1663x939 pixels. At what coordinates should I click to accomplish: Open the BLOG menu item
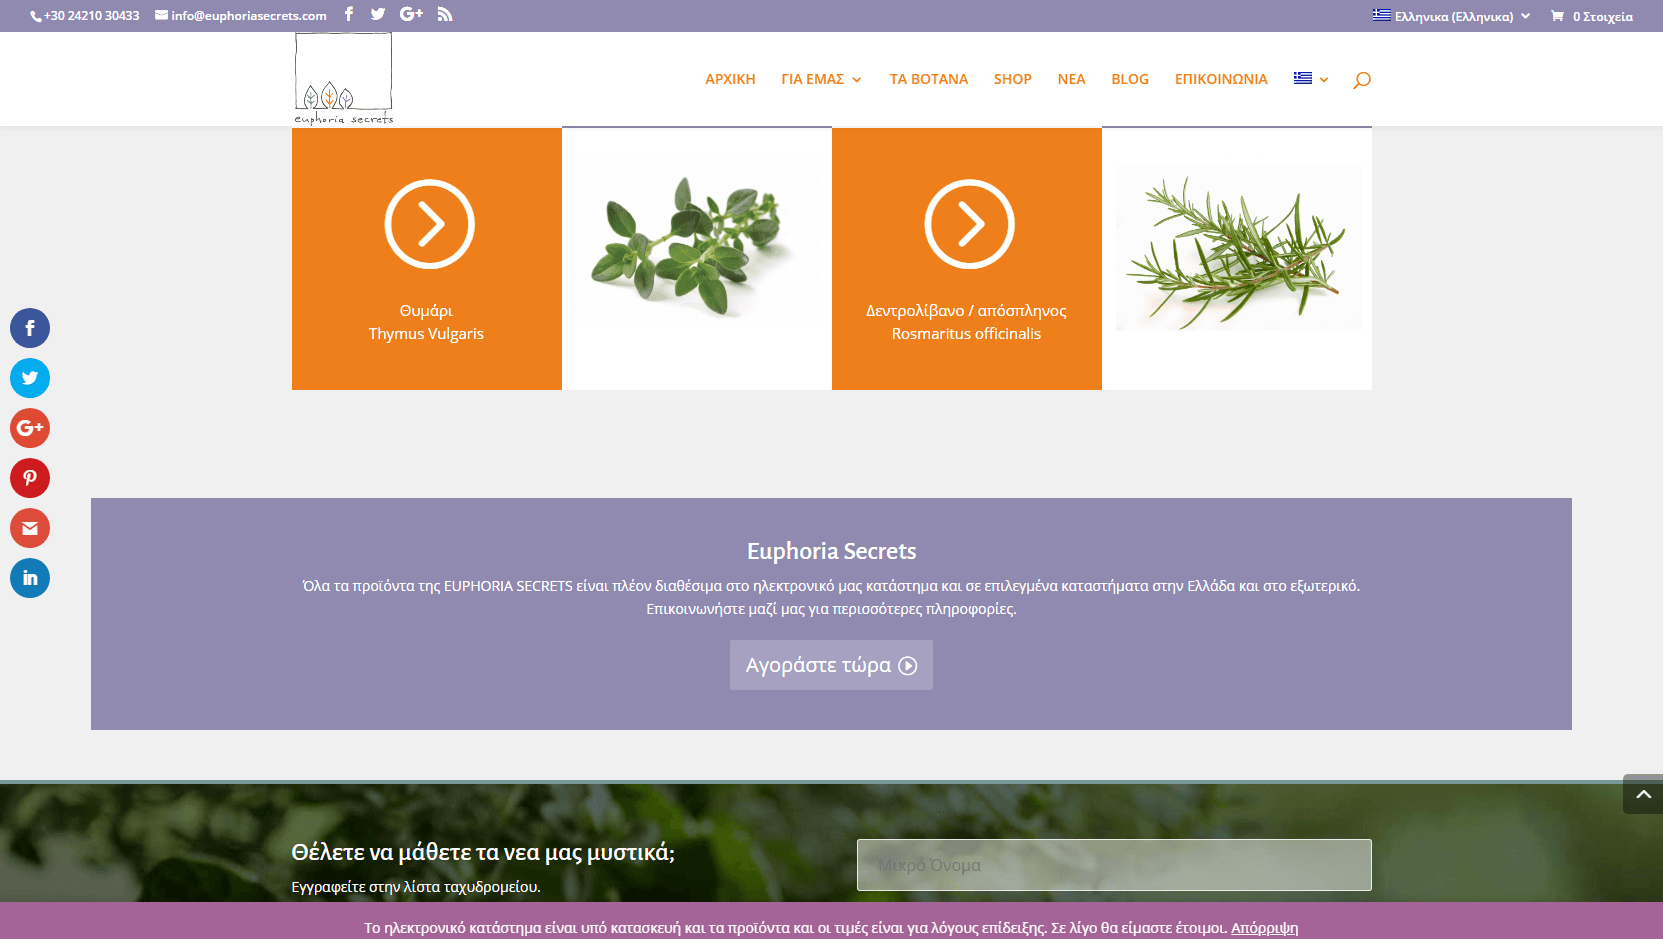[x=1130, y=79]
